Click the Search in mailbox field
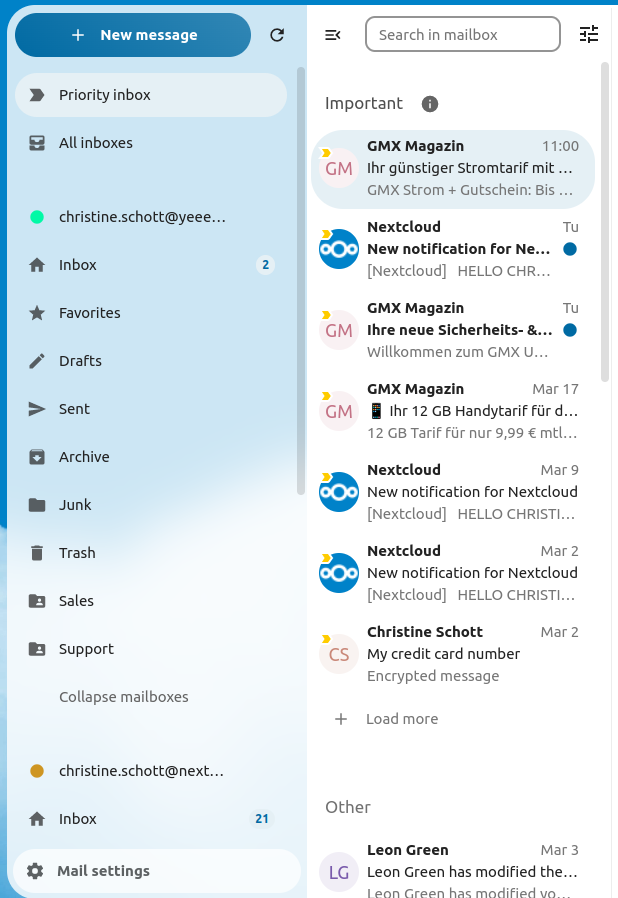 pyautogui.click(x=462, y=35)
